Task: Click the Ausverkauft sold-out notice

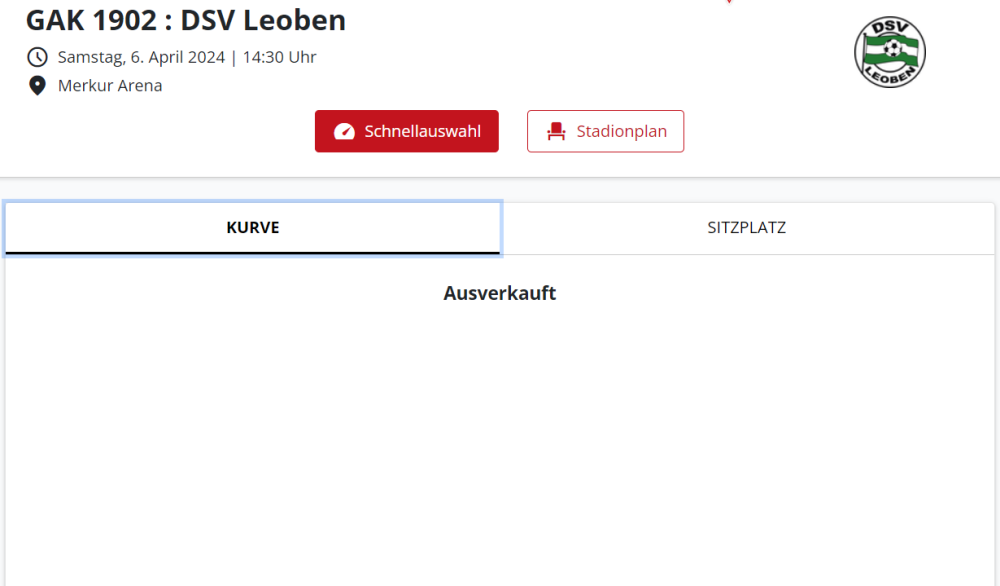Action: [x=499, y=293]
